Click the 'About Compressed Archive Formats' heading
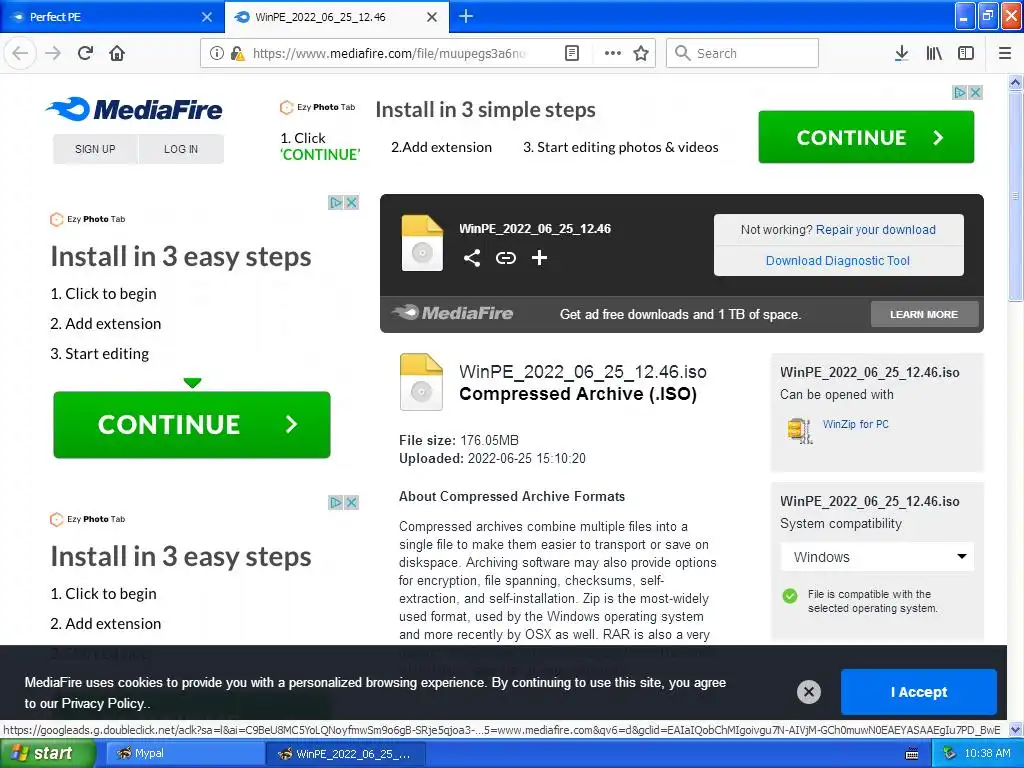 (512, 496)
